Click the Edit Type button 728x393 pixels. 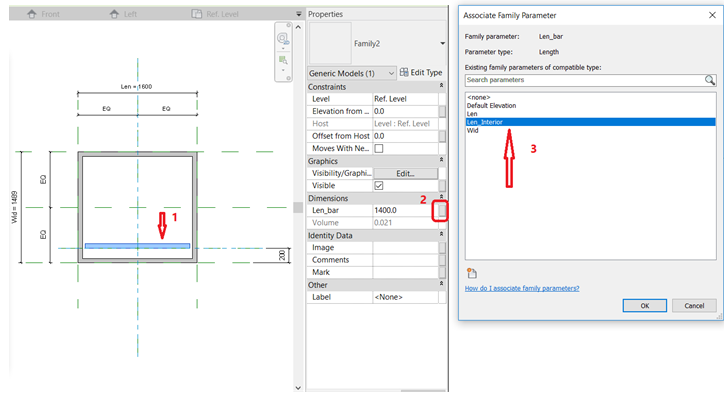(x=421, y=72)
